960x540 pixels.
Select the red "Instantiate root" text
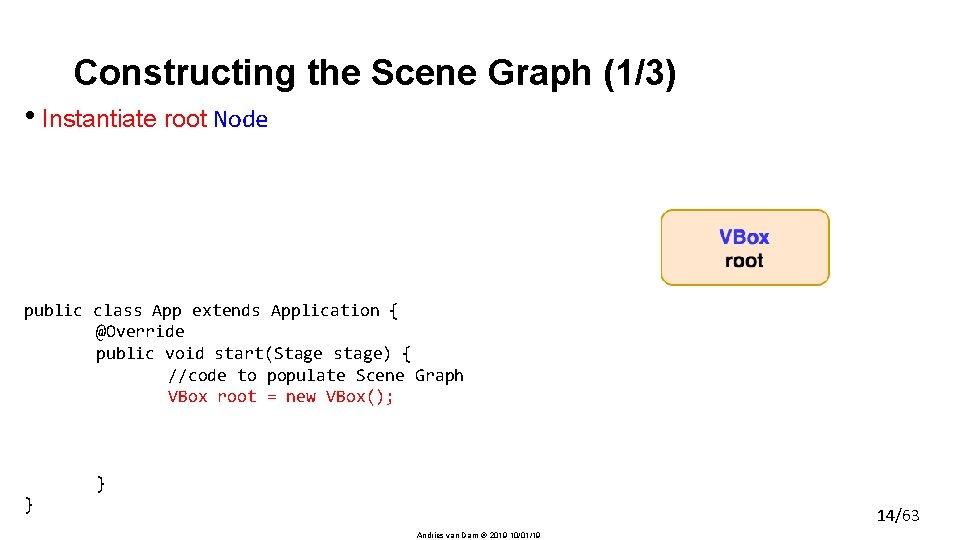[124, 119]
